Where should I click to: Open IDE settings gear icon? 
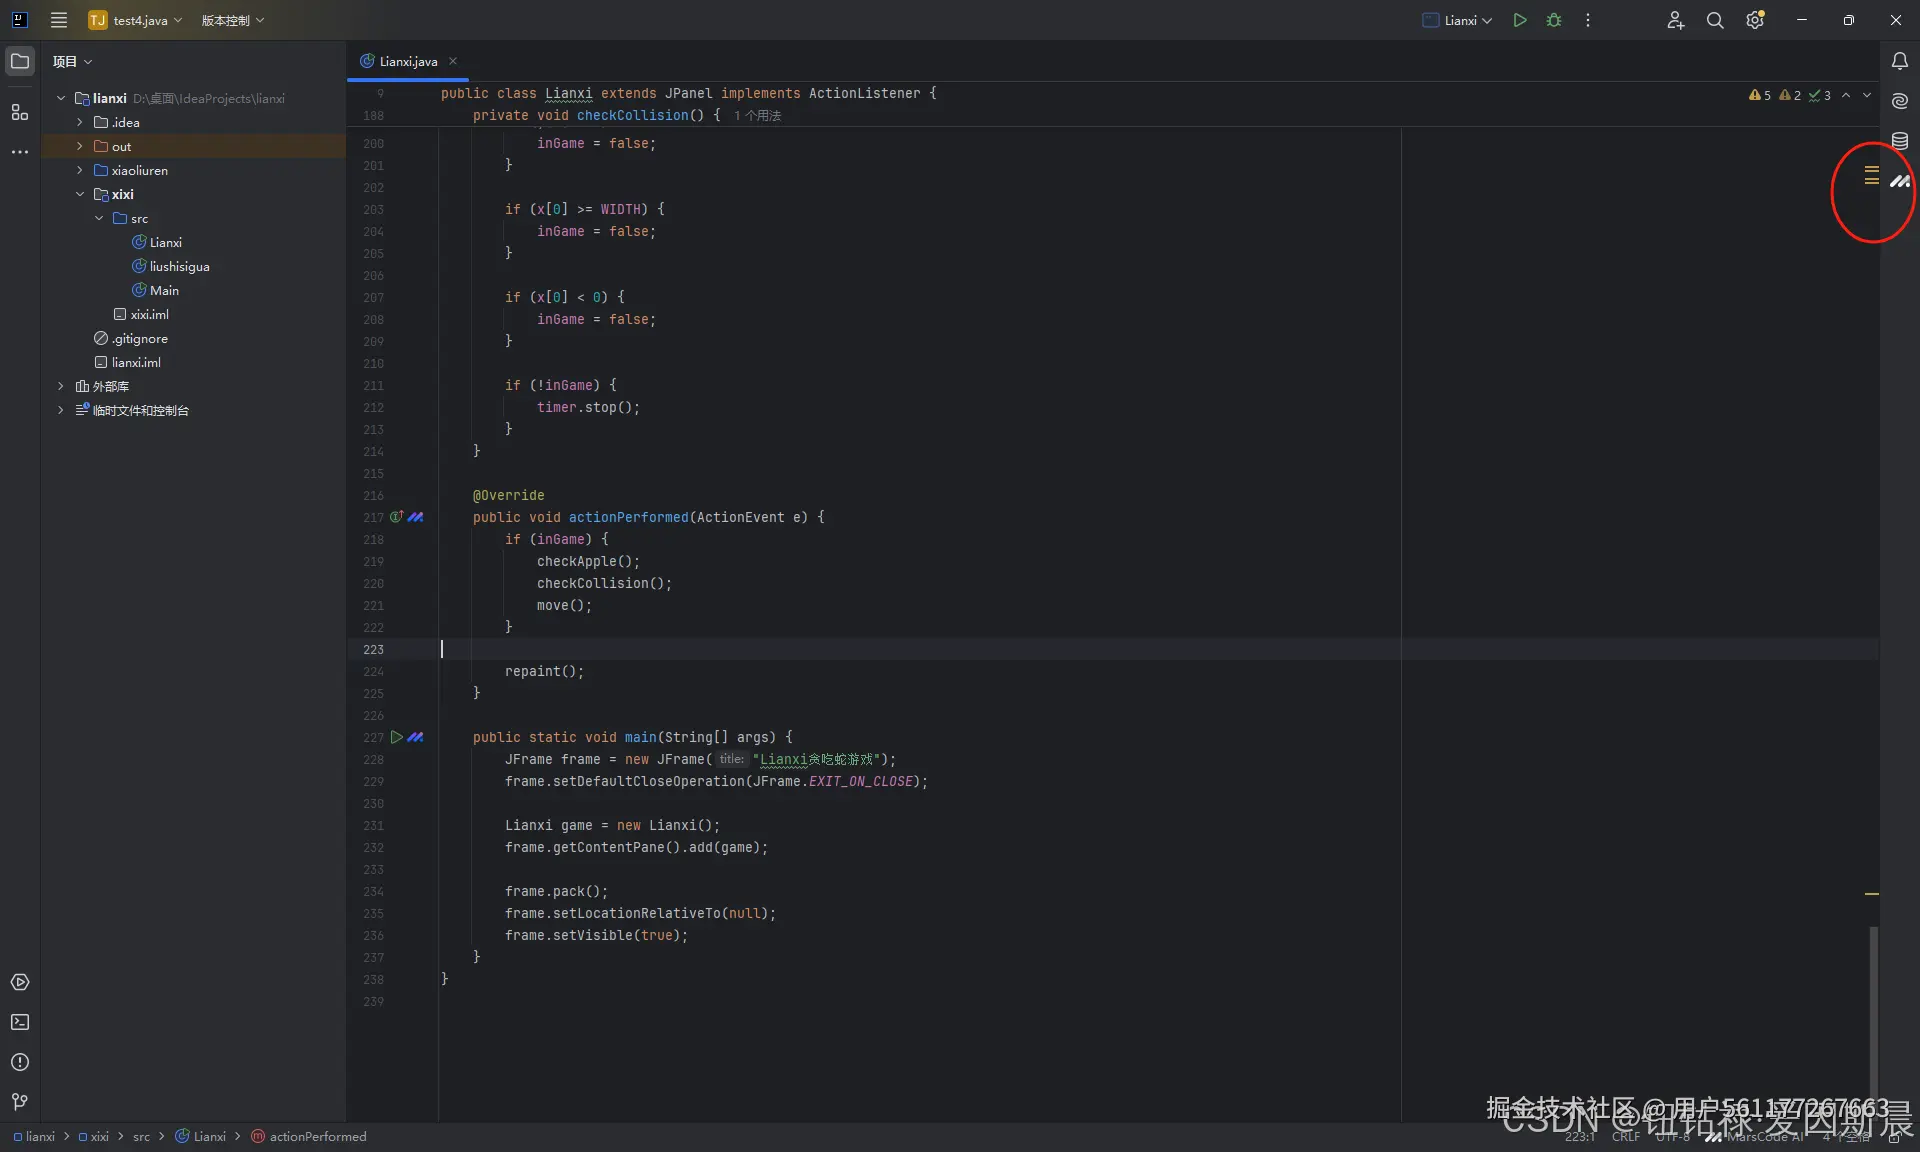pos(1754,20)
